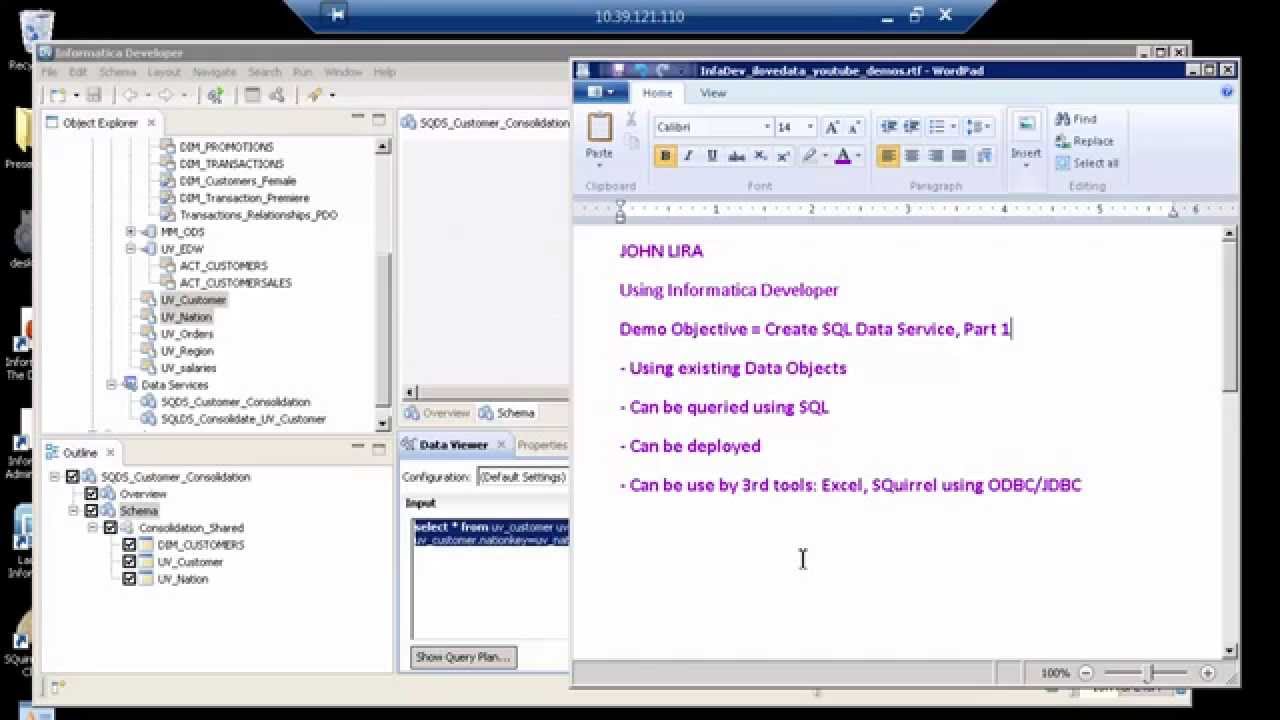The image size is (1280, 720).
Task: Open Paragraph settings icon in WordPad
Action: [x=983, y=156]
